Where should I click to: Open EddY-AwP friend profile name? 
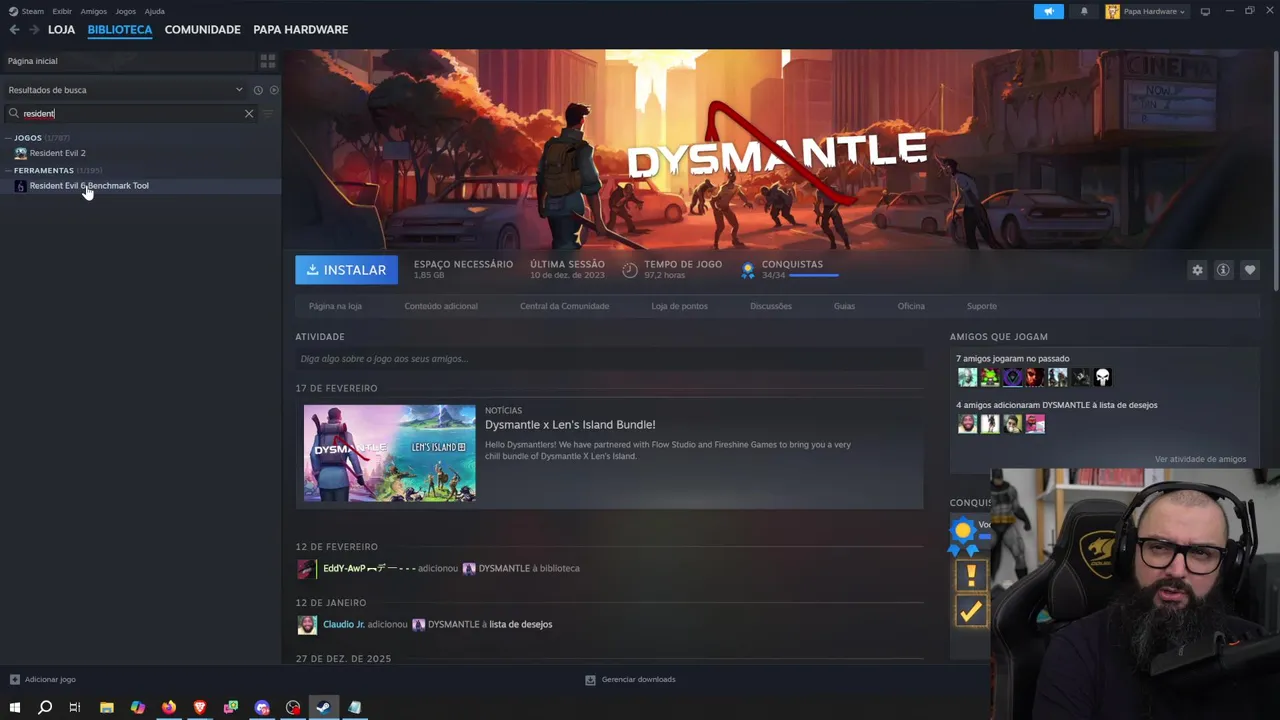pos(369,568)
